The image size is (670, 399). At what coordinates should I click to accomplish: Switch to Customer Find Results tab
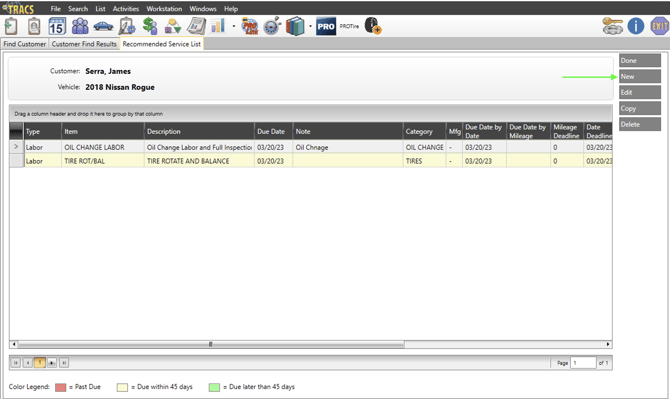pyautogui.click(x=84, y=44)
